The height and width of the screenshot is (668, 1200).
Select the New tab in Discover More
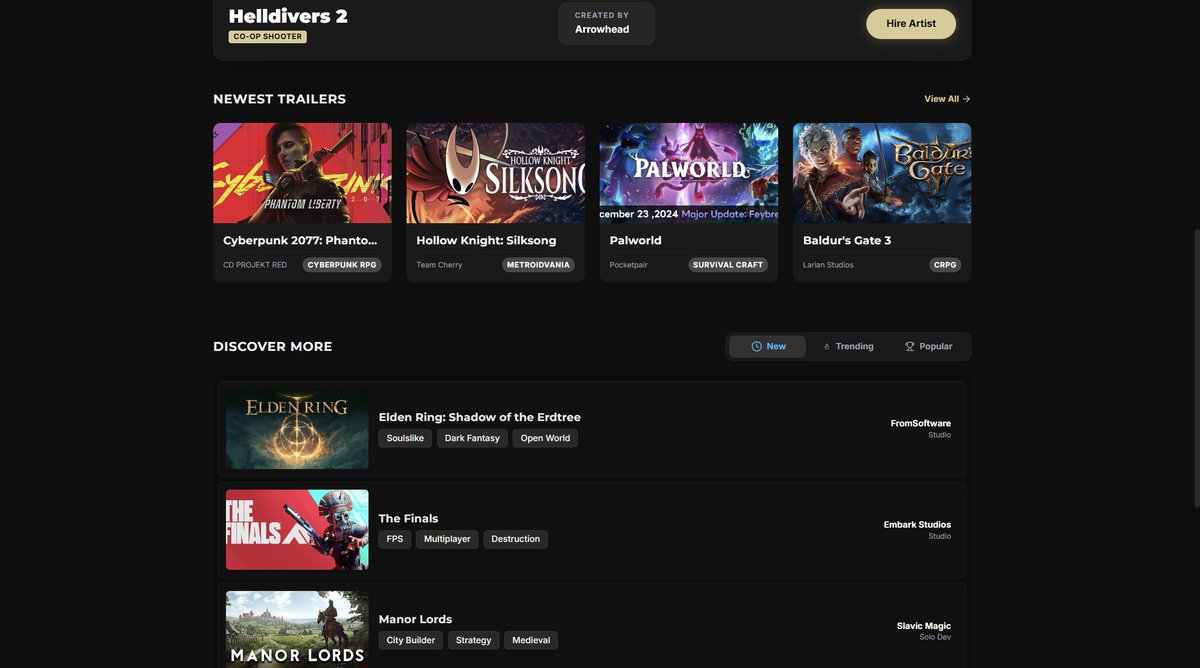pos(767,346)
